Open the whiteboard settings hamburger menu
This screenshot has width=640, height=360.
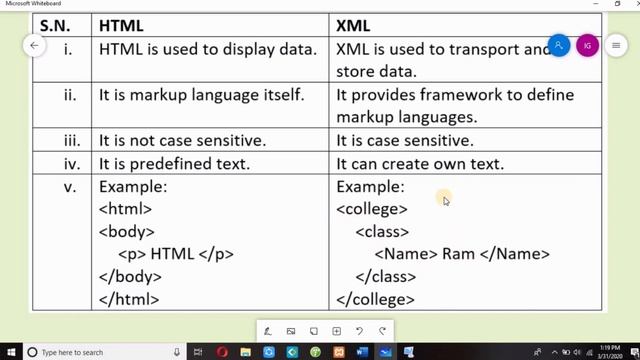click(616, 46)
